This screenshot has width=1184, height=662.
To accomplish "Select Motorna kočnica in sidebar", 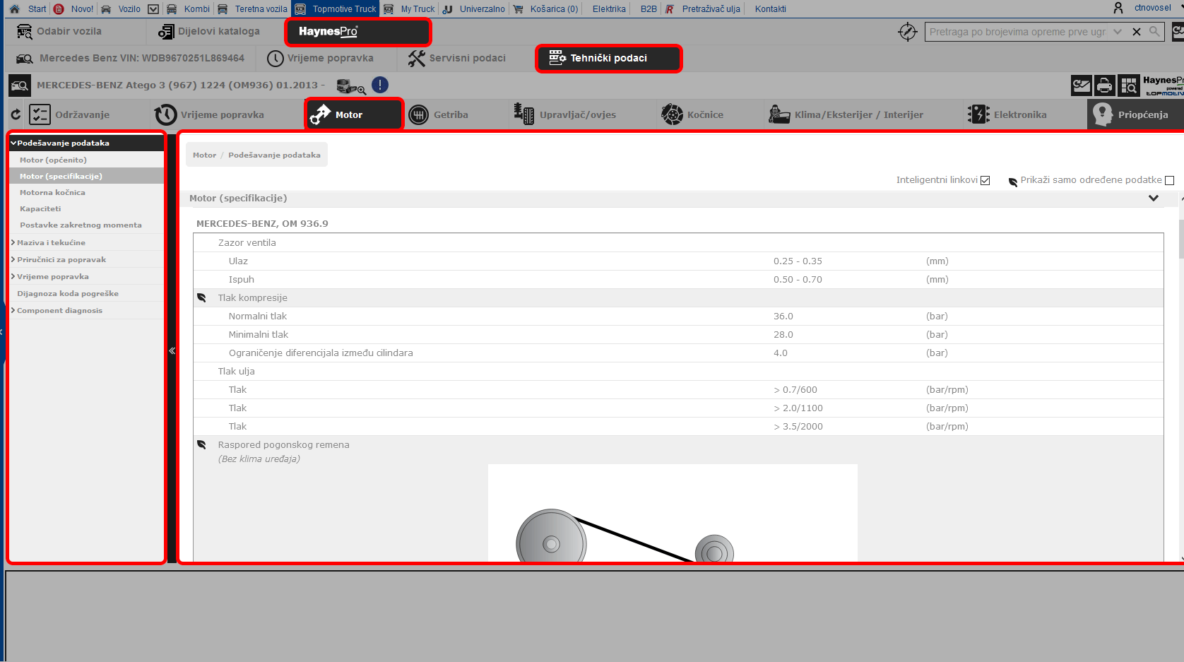I will [52, 192].
